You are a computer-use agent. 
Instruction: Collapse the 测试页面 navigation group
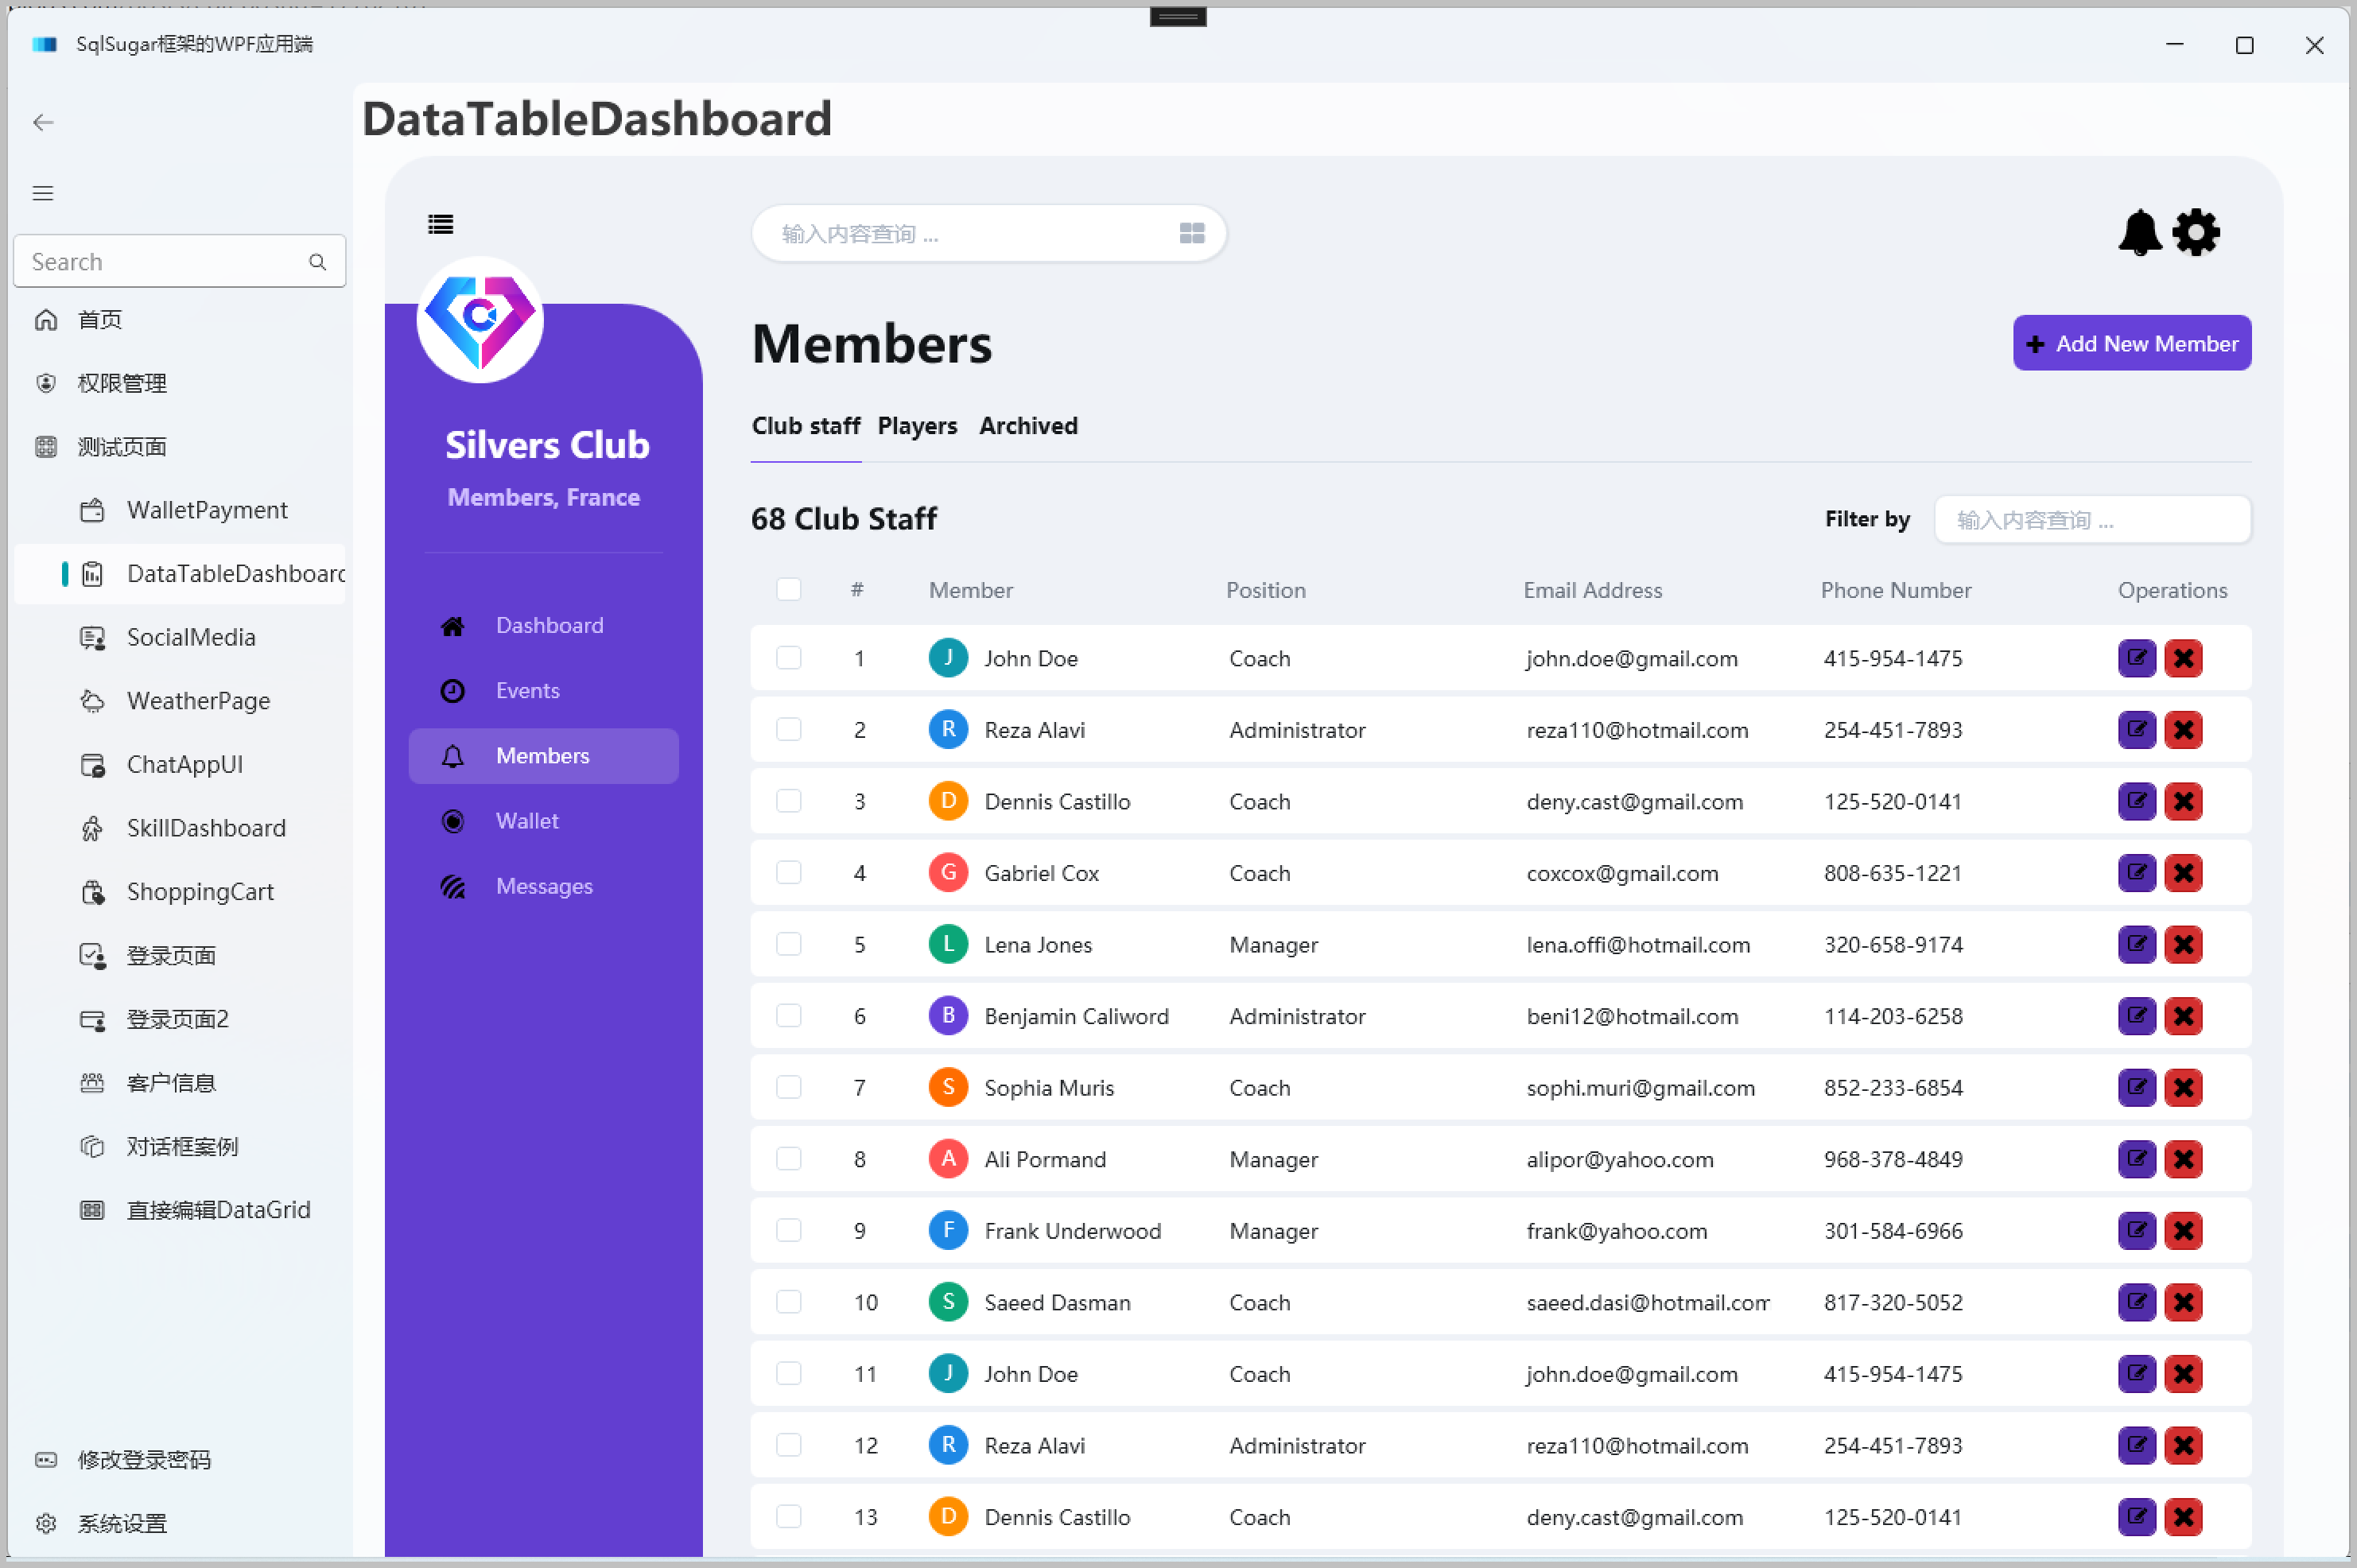tap(122, 447)
